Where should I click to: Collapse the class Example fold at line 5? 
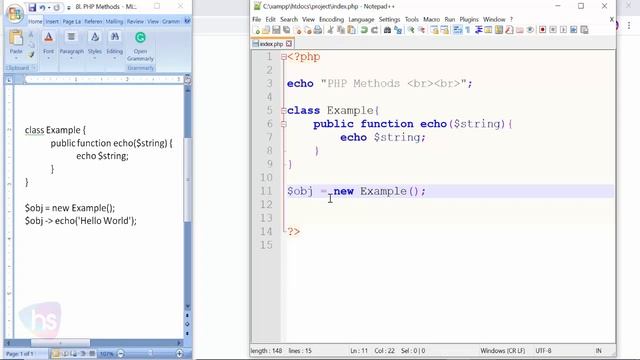(284, 111)
